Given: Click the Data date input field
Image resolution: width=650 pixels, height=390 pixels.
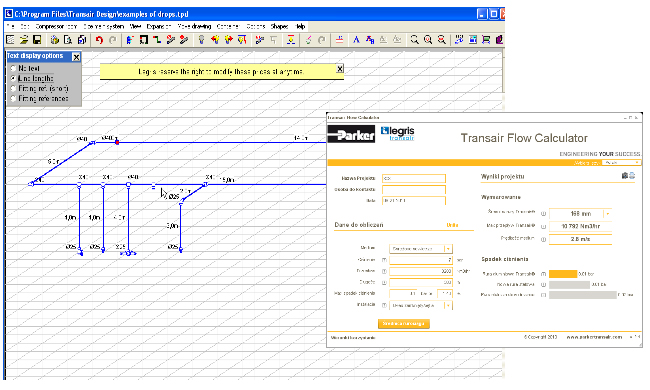Looking at the screenshot, I should [x=414, y=200].
